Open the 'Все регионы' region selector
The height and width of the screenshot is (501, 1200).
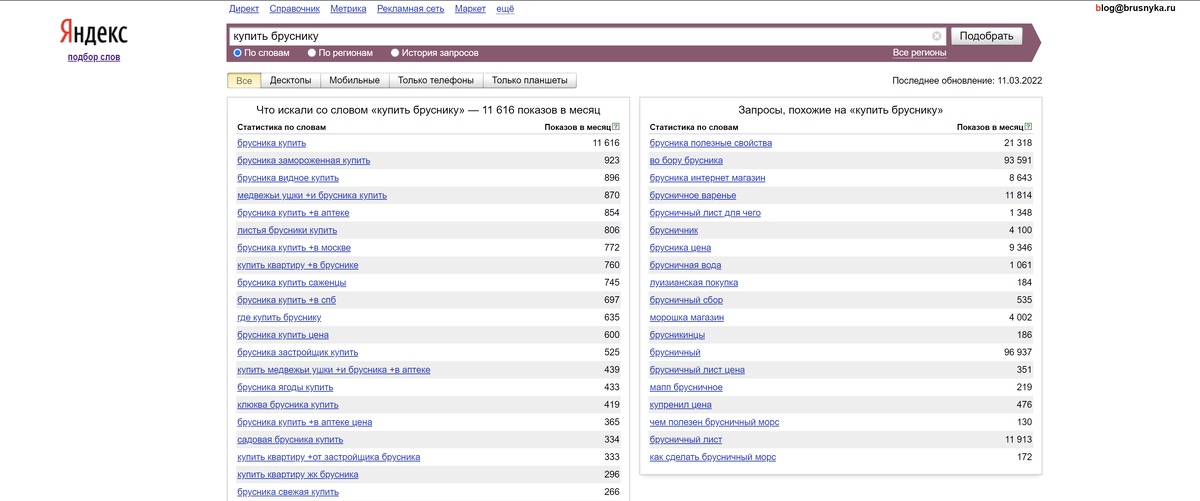point(919,52)
